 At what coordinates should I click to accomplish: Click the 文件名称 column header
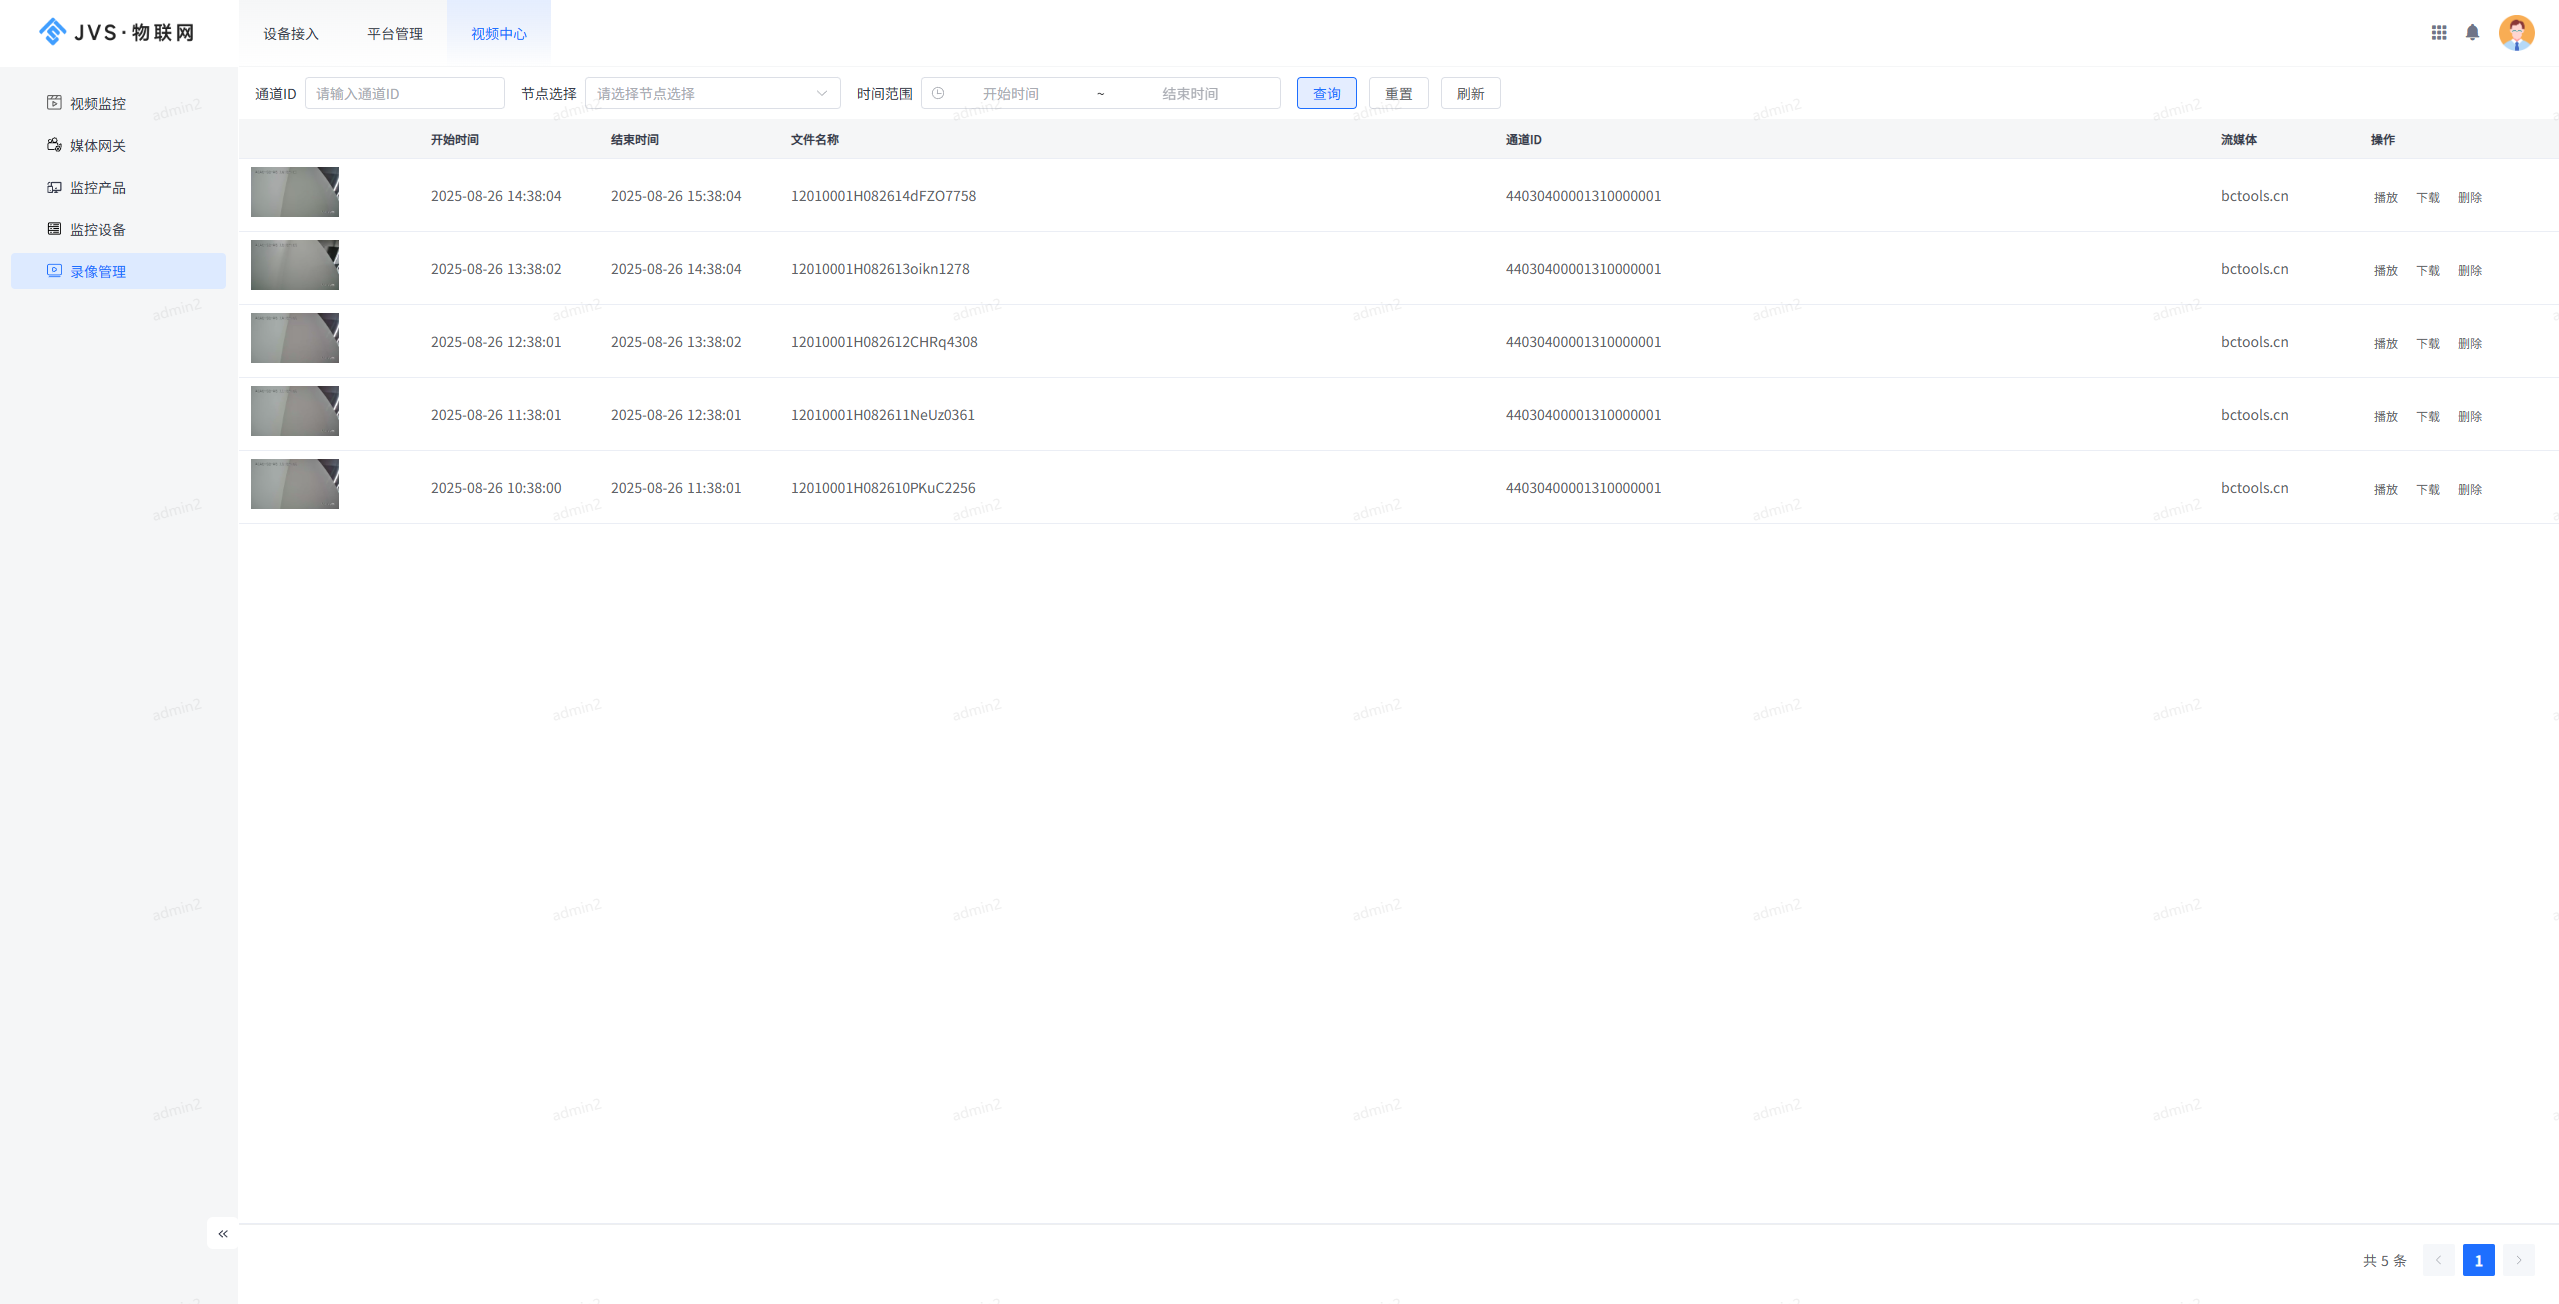click(x=815, y=140)
